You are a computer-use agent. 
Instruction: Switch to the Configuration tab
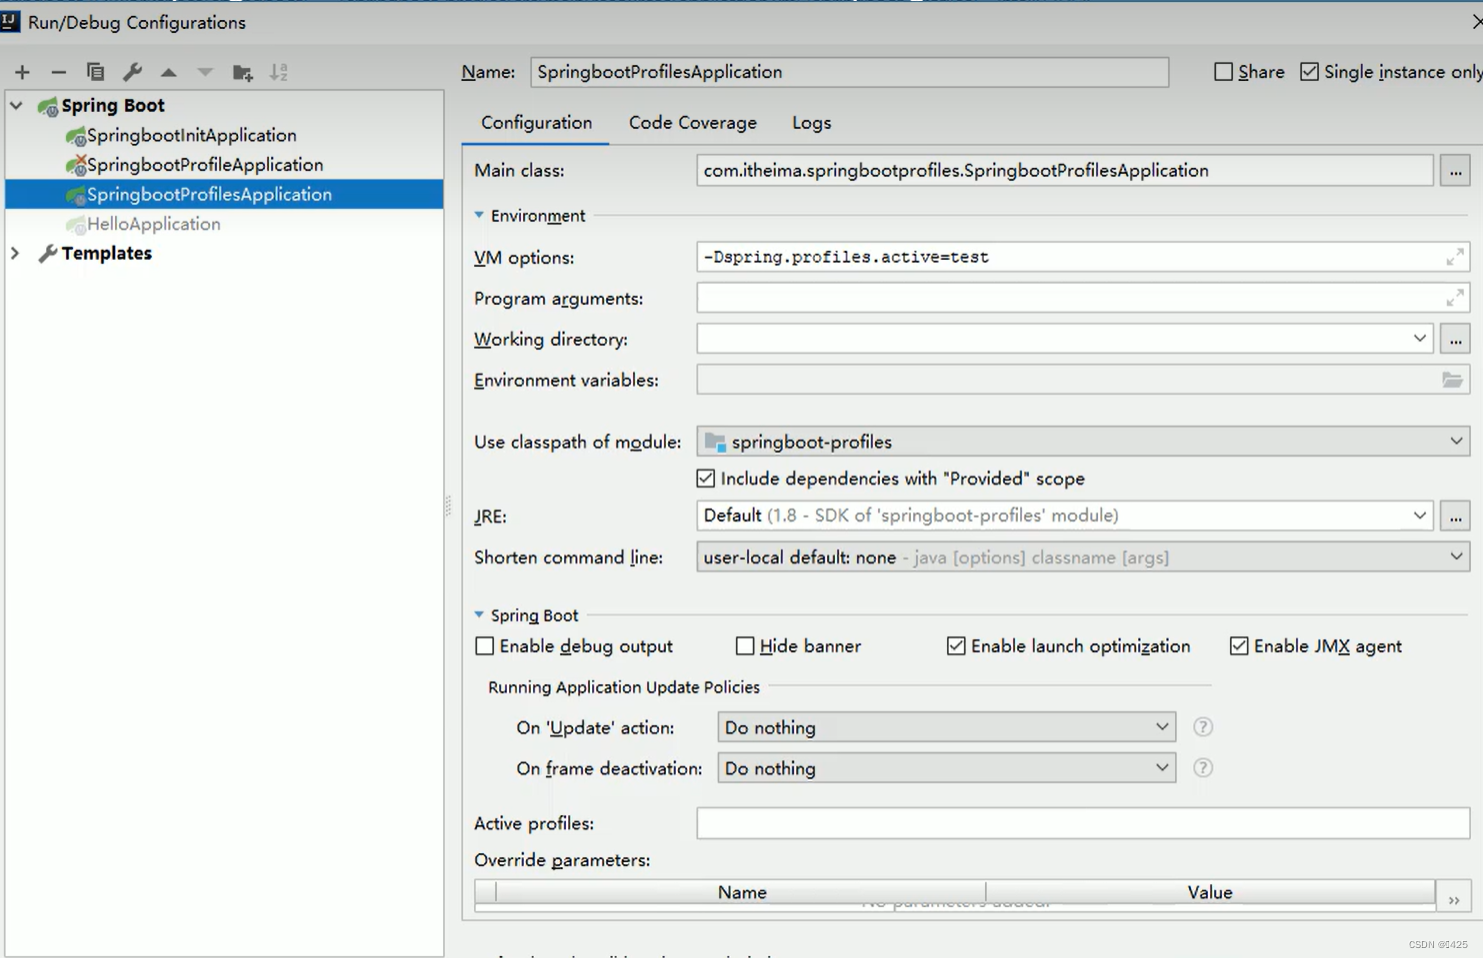pyautogui.click(x=536, y=123)
